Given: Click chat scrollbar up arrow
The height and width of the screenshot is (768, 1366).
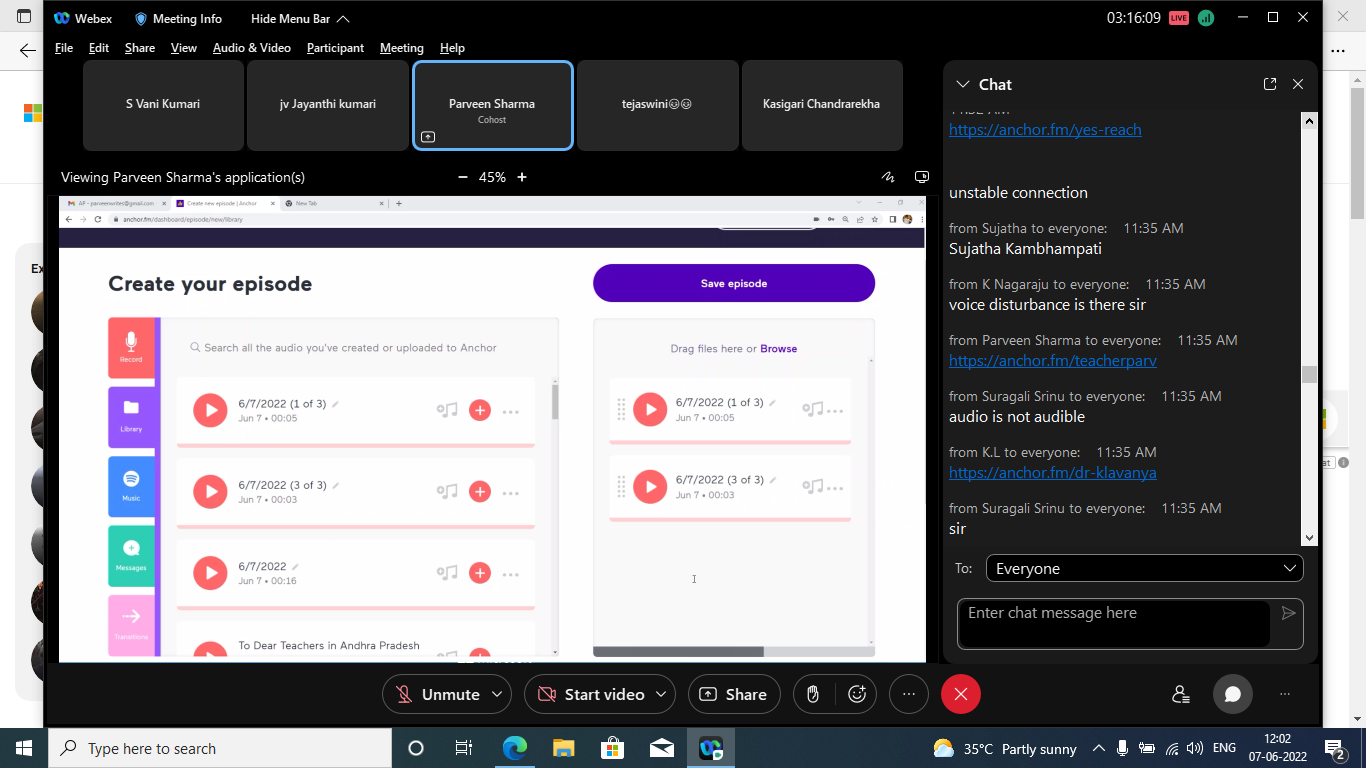Looking at the screenshot, I should [1309, 120].
